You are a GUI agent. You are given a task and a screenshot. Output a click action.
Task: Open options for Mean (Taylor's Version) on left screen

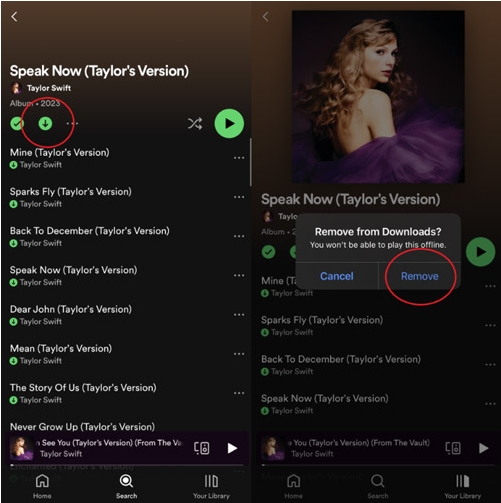pyautogui.click(x=239, y=354)
